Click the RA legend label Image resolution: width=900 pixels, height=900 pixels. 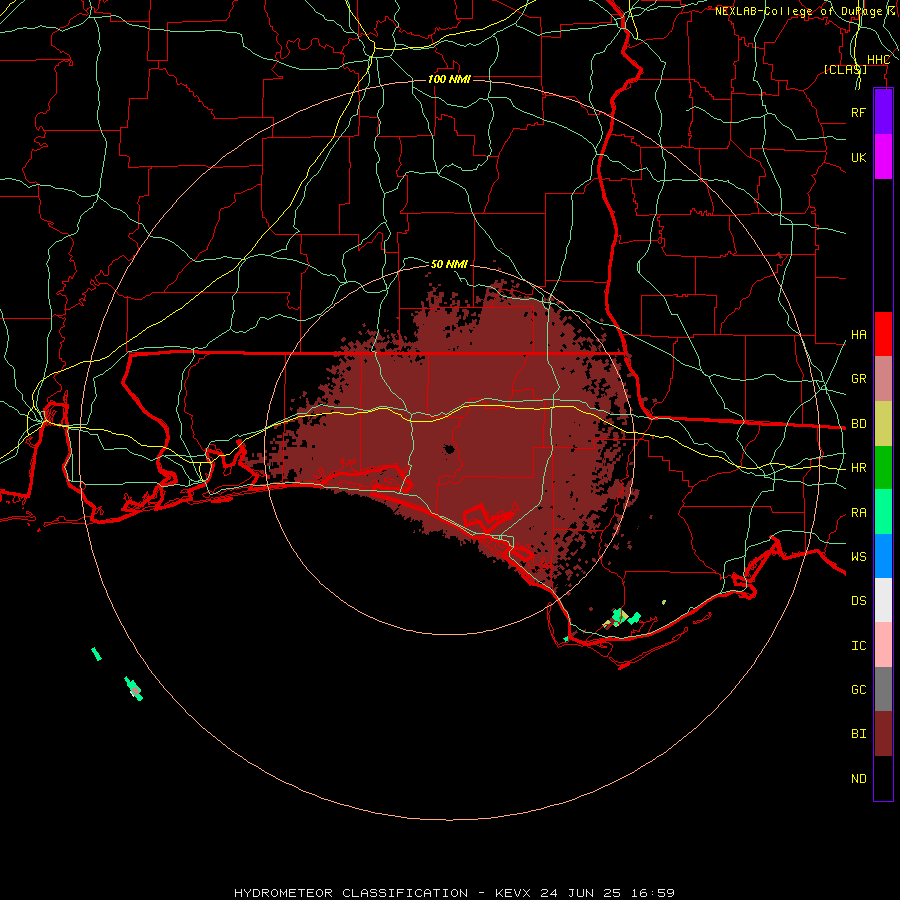(x=858, y=513)
